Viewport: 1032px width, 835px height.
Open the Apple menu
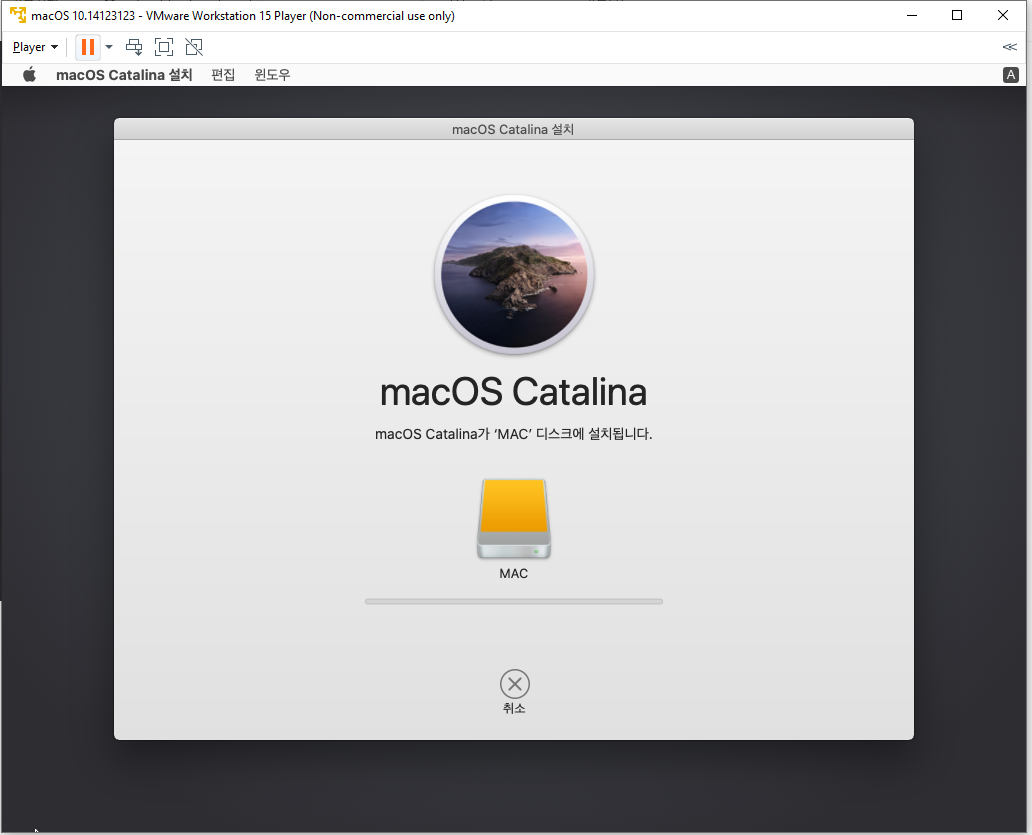[x=30, y=74]
